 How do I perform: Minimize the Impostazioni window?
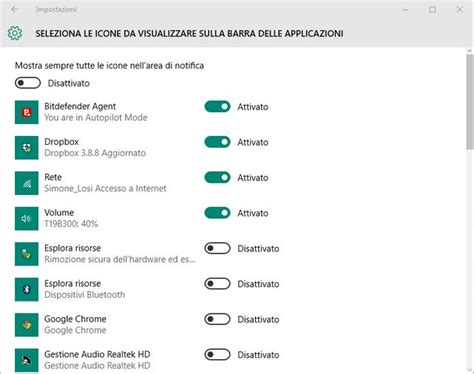pos(405,10)
